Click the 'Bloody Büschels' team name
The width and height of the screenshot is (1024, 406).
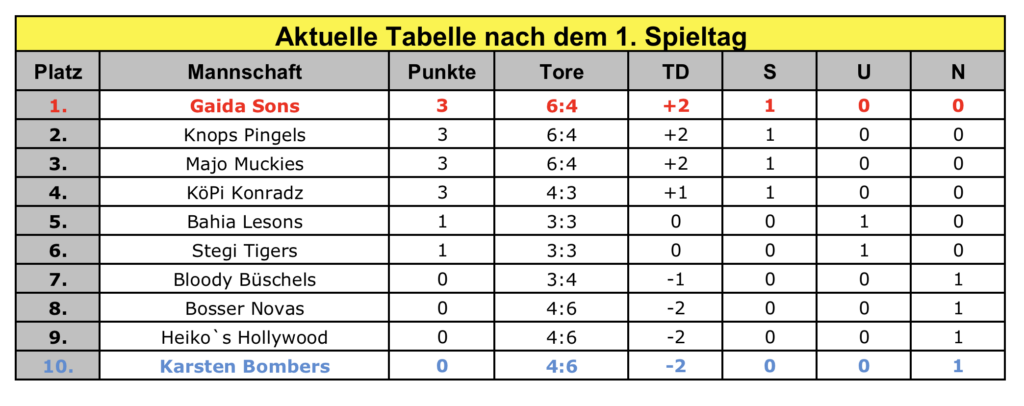point(245,279)
